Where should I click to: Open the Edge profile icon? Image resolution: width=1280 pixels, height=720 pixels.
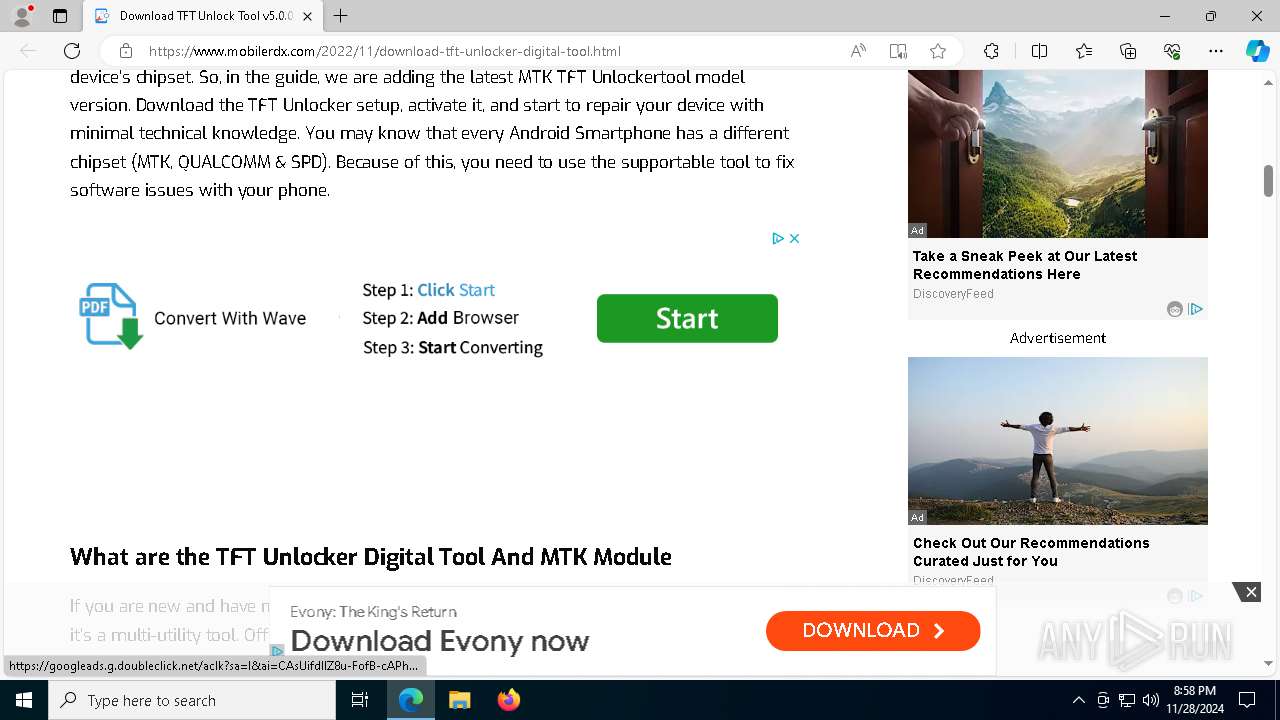(22, 16)
